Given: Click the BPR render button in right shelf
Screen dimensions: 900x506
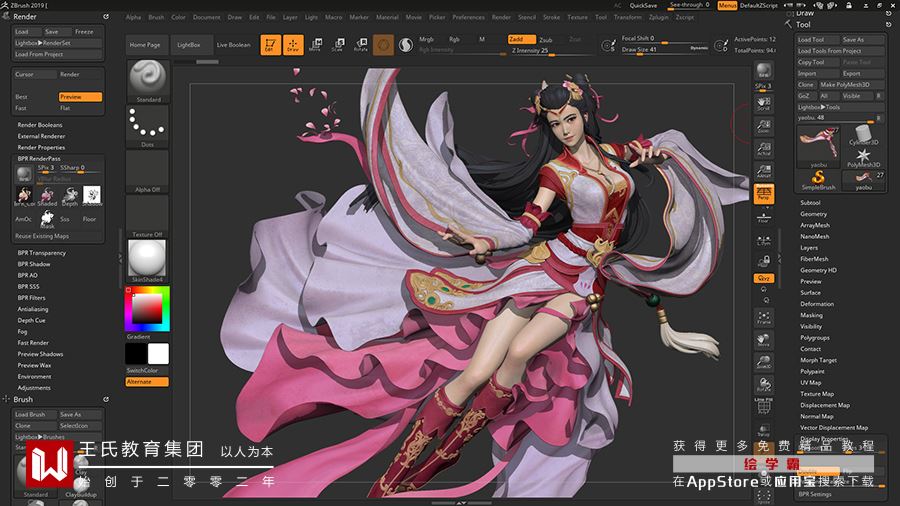Looking at the screenshot, I should click(763, 72).
